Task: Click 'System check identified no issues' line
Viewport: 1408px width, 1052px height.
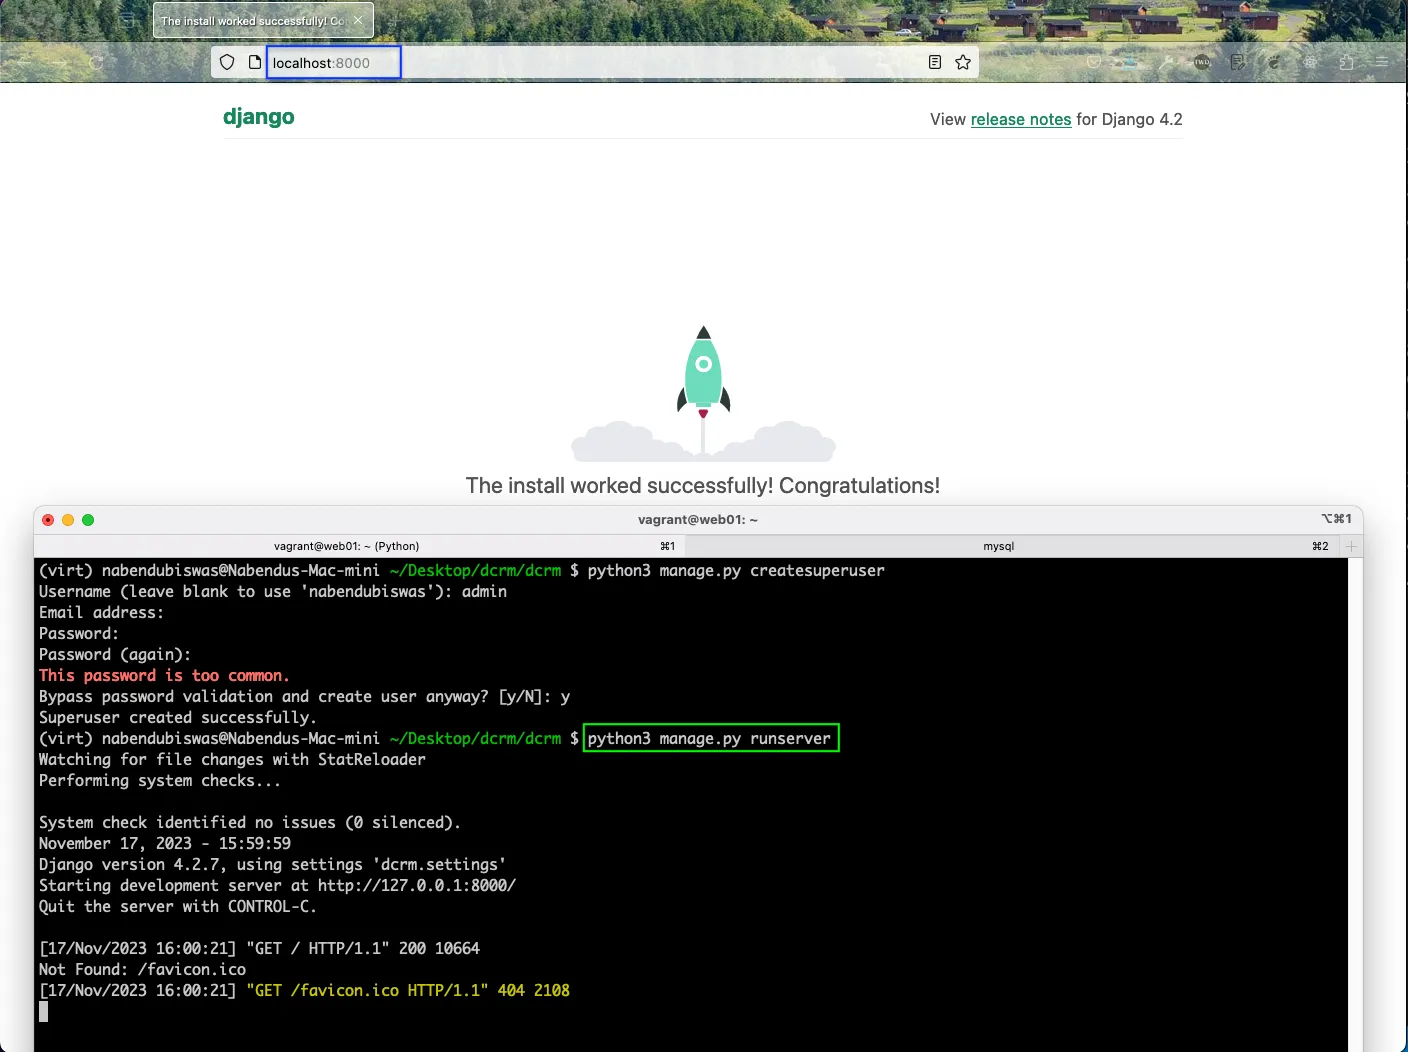Action: coord(250,823)
